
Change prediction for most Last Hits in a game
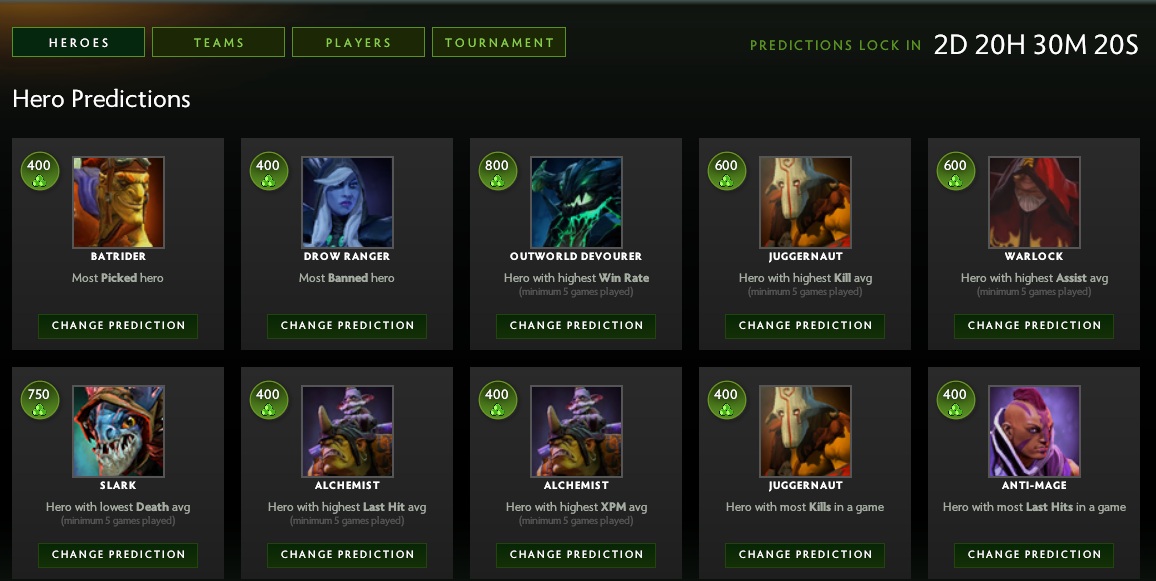1034,555
